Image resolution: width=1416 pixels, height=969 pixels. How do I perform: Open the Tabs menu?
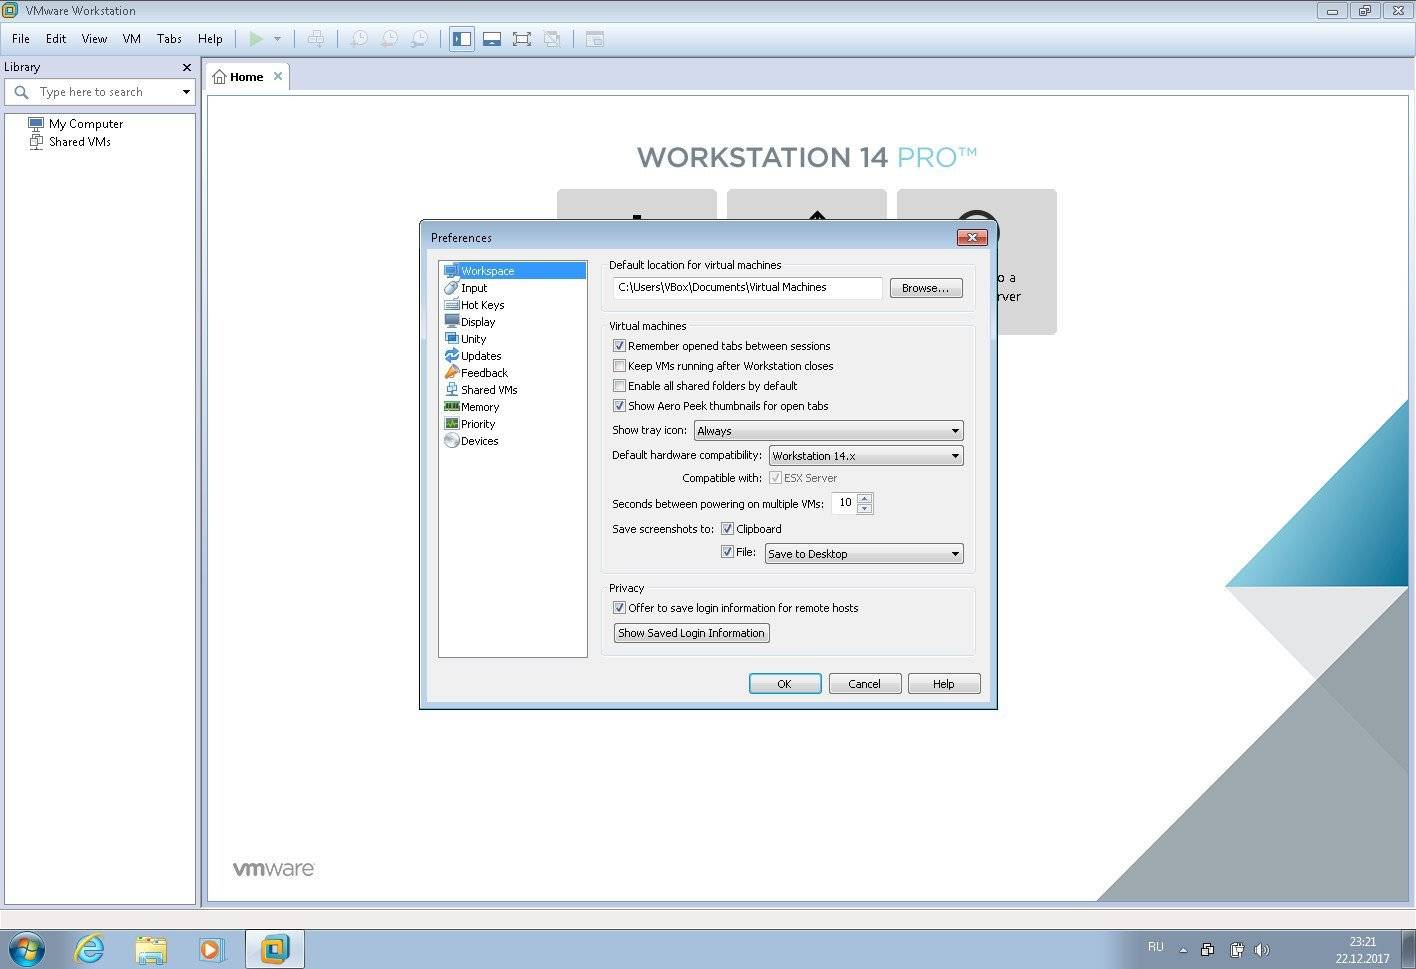(169, 39)
